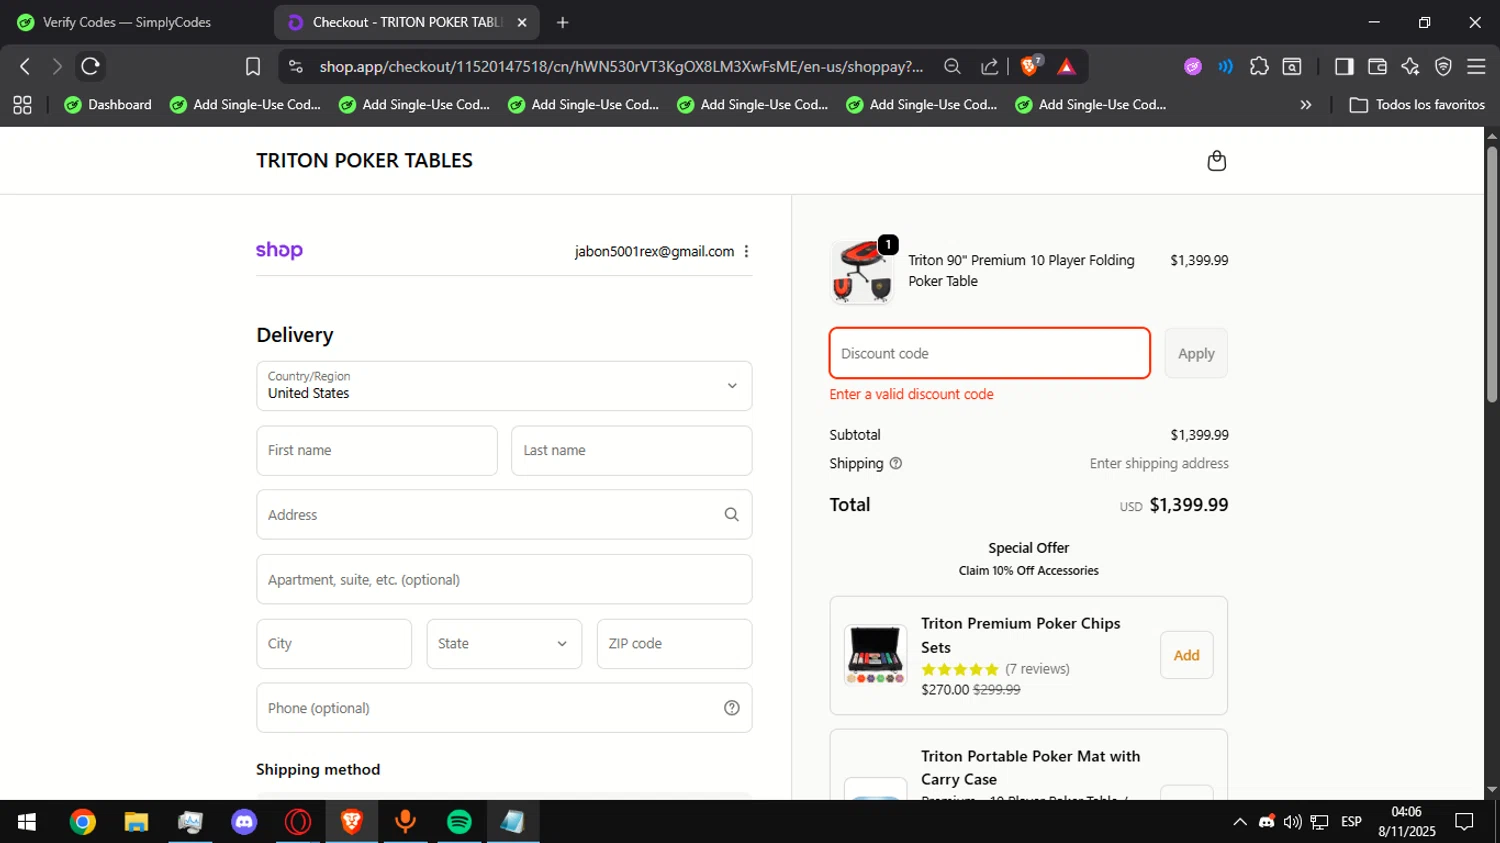Open Opera browser from the taskbar

tap(298, 822)
